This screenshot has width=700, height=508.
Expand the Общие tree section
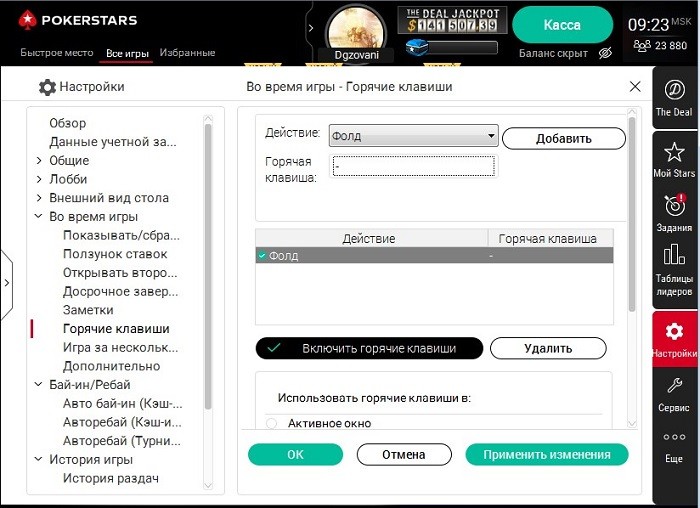(39, 160)
